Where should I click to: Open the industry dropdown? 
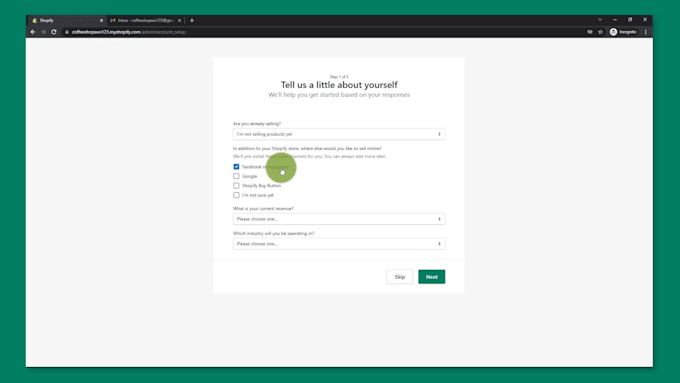pyautogui.click(x=339, y=244)
